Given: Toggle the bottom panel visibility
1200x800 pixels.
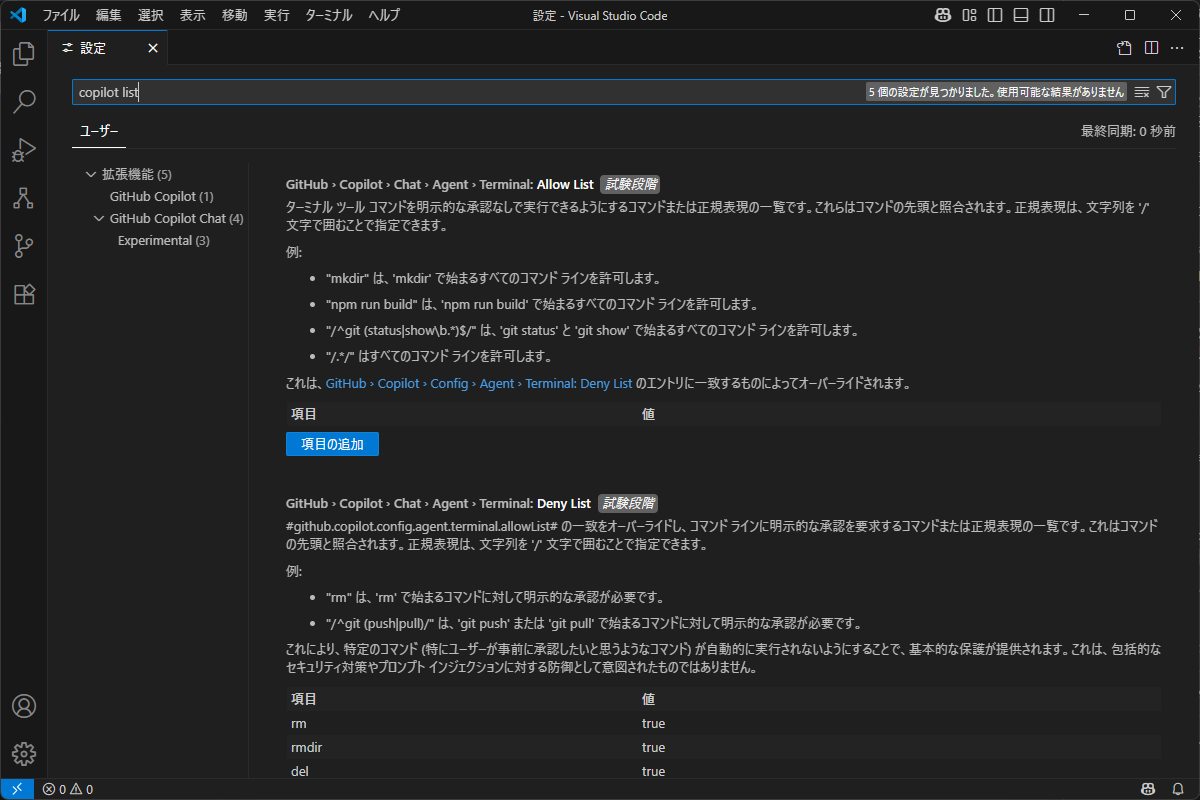Looking at the screenshot, I should point(1020,15).
